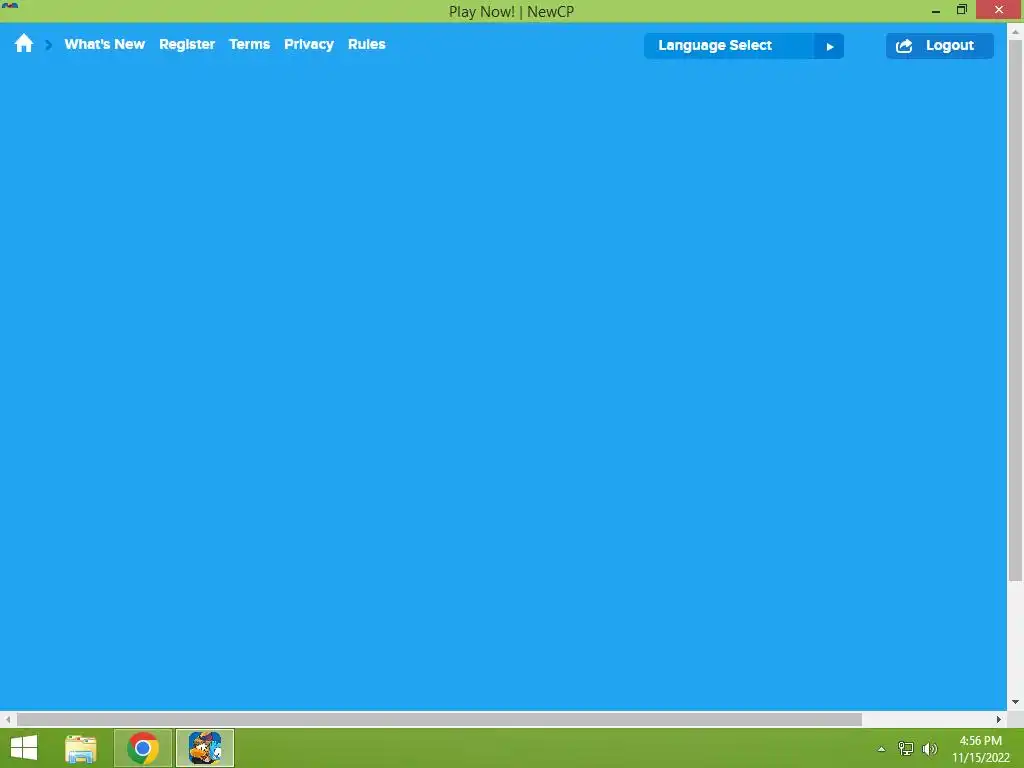Show hidden system tray icons
The width and height of the screenshot is (1024, 768).
coord(882,749)
